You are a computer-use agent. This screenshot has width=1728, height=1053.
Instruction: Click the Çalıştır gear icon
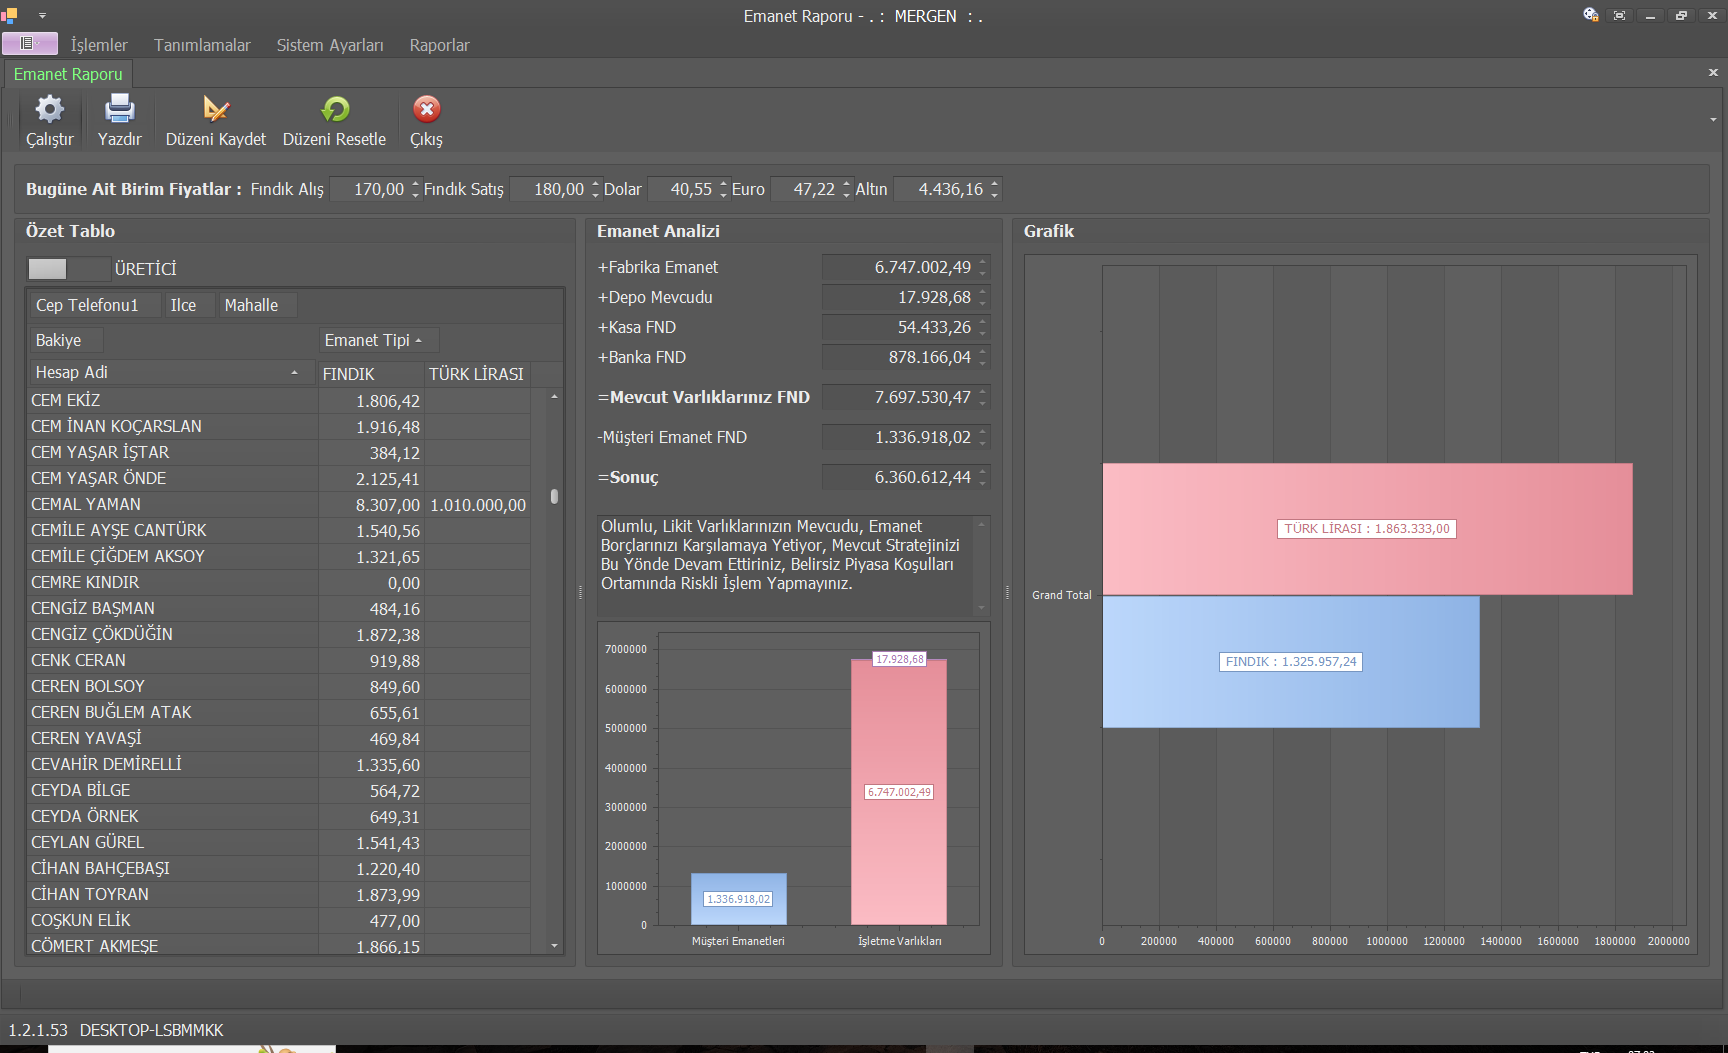[49, 110]
